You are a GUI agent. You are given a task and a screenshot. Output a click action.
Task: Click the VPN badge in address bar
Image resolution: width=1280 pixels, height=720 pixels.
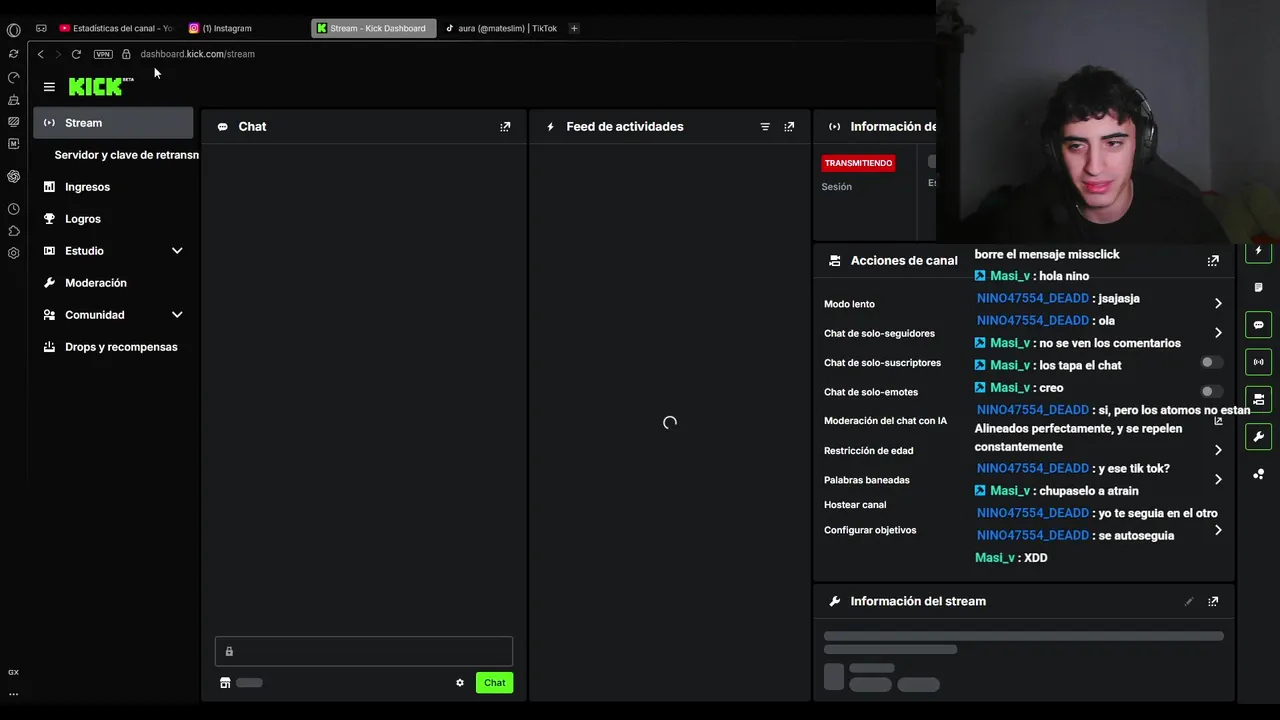point(103,54)
